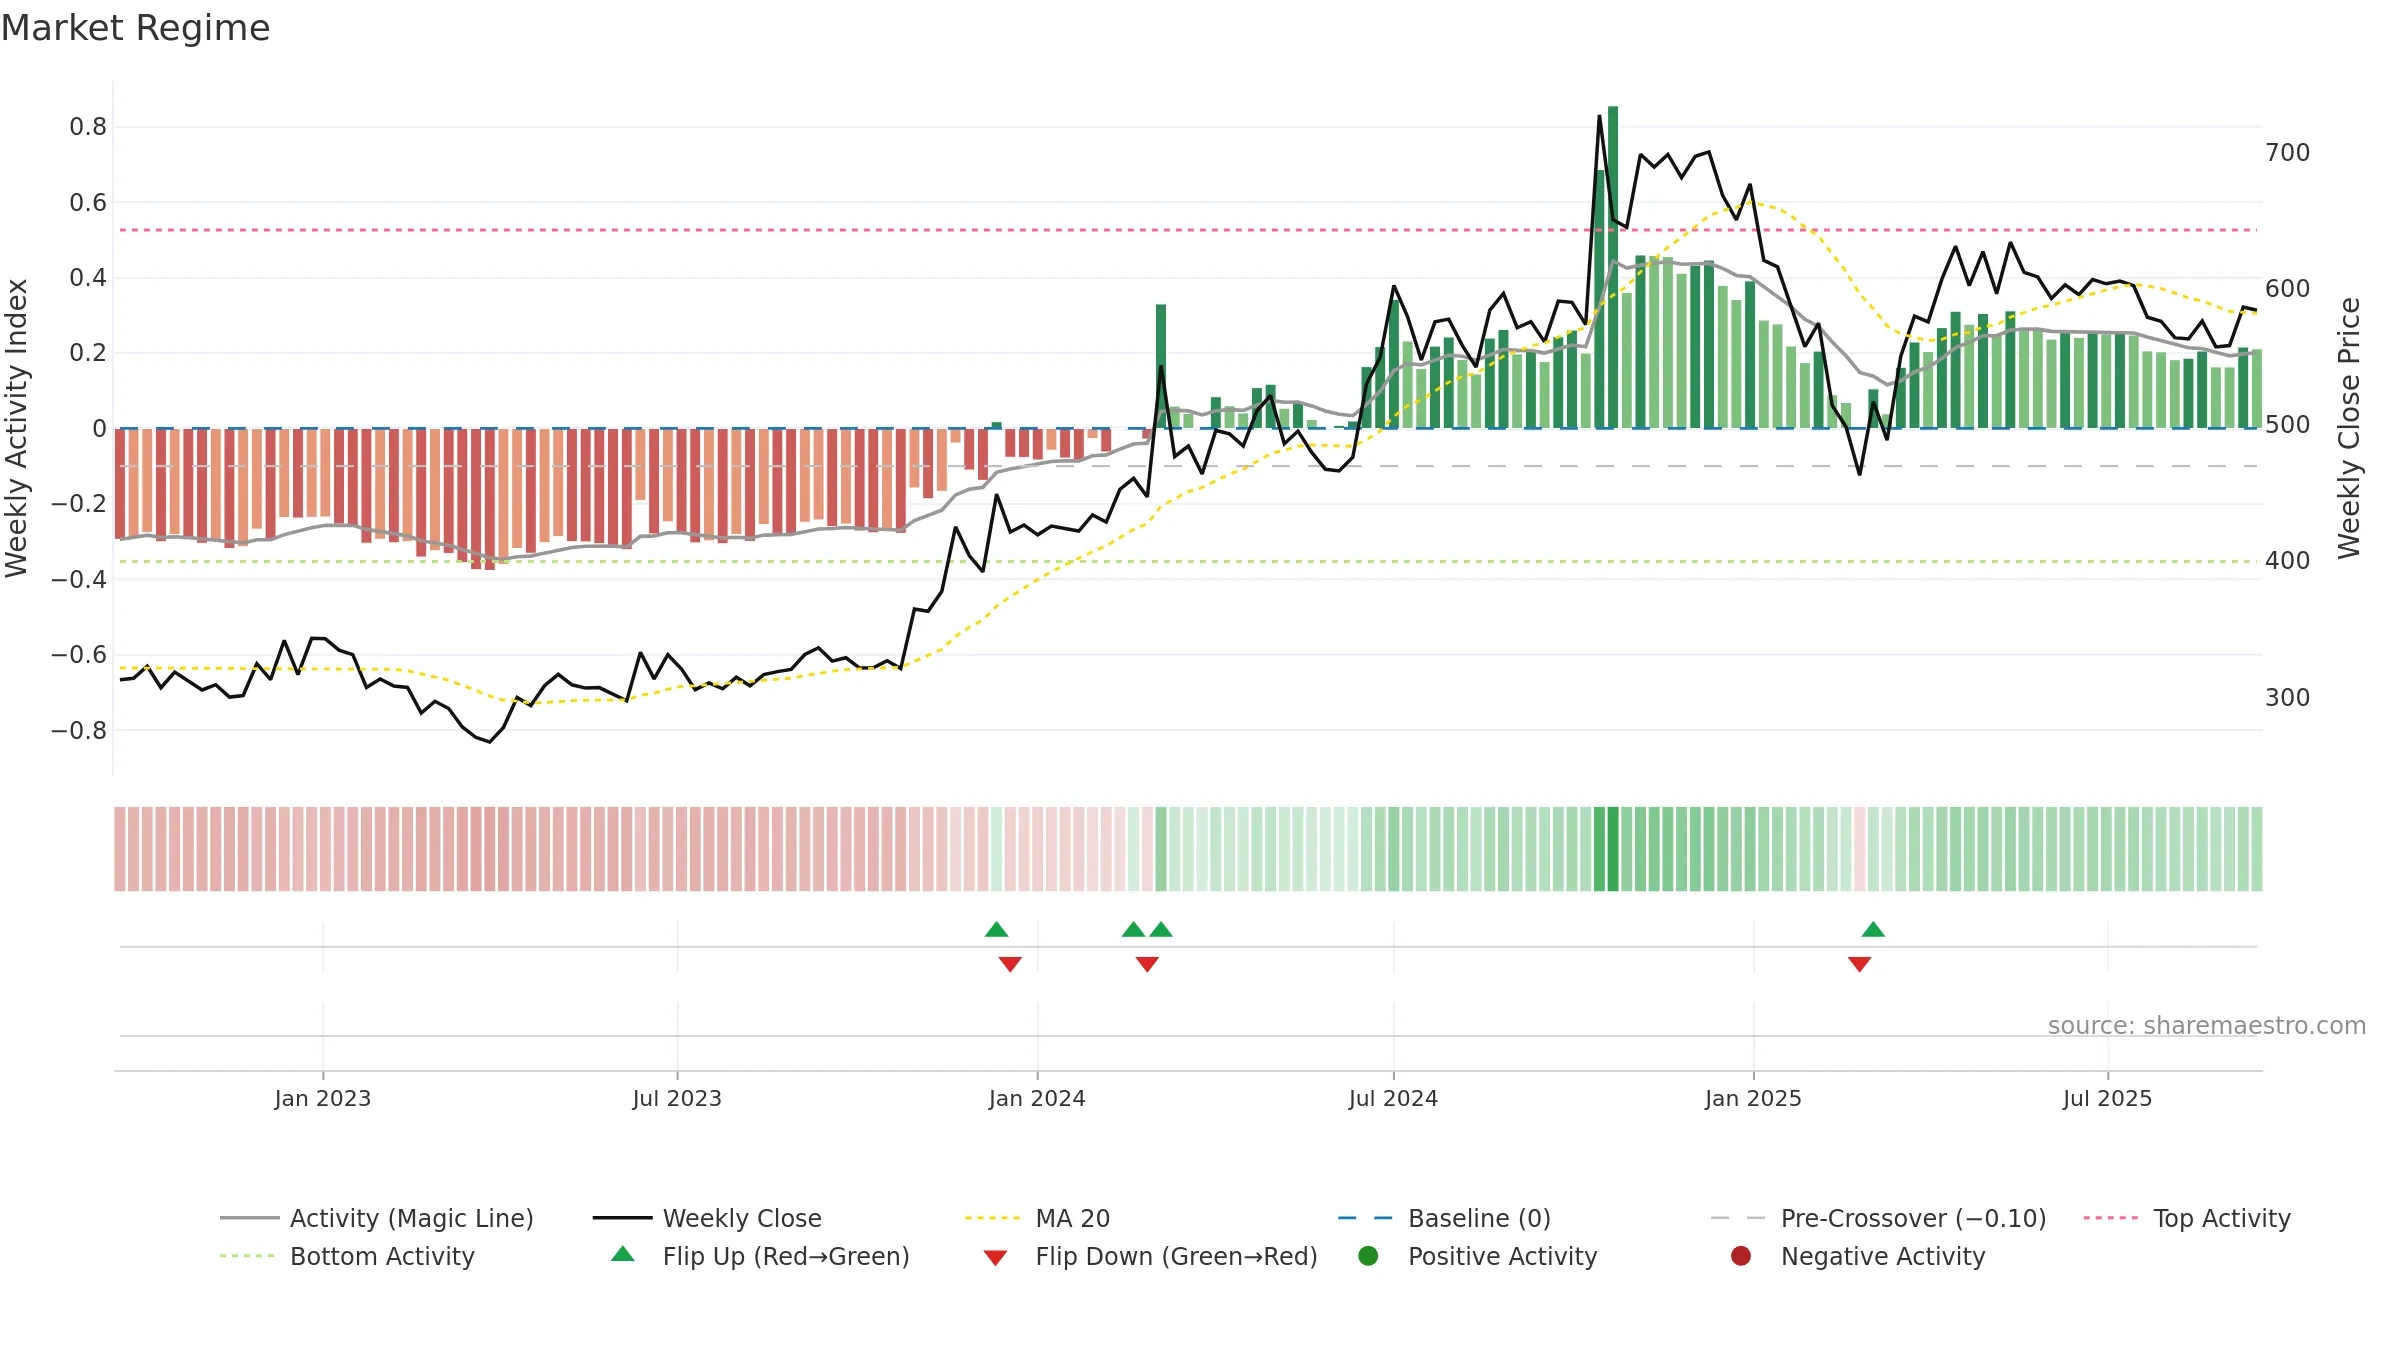This screenshot has width=2400, height=1350.
Task: Select the first green flip-up marker before Jan 2024
Action: 996,929
